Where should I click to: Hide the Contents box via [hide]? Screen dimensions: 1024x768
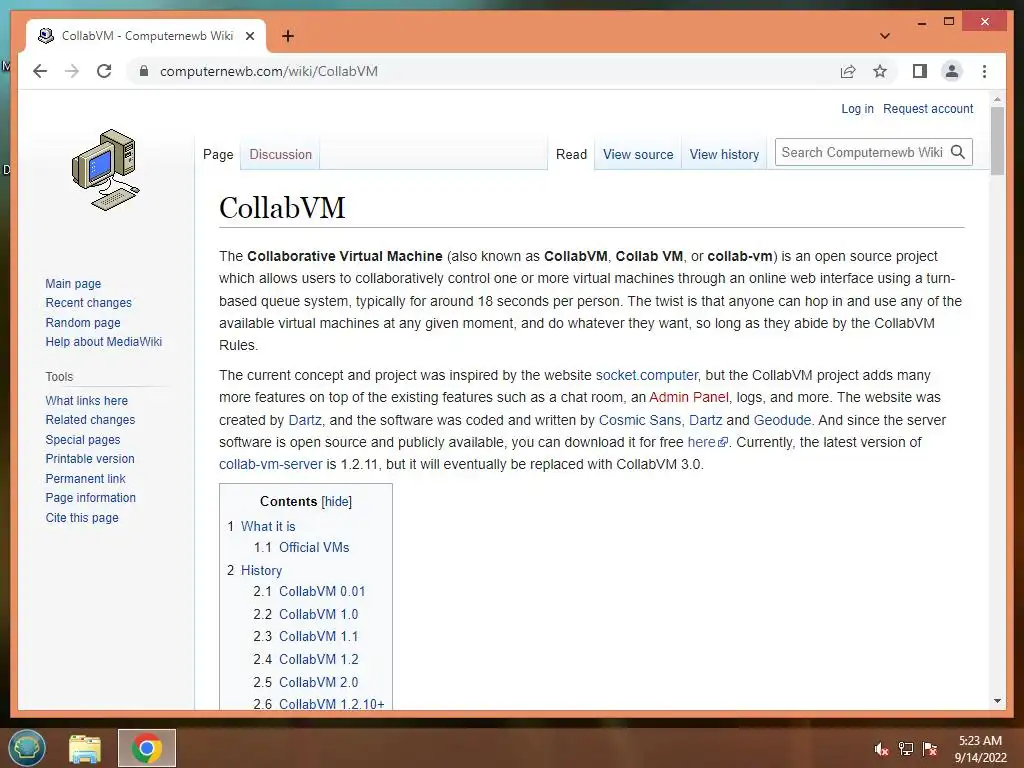click(336, 502)
